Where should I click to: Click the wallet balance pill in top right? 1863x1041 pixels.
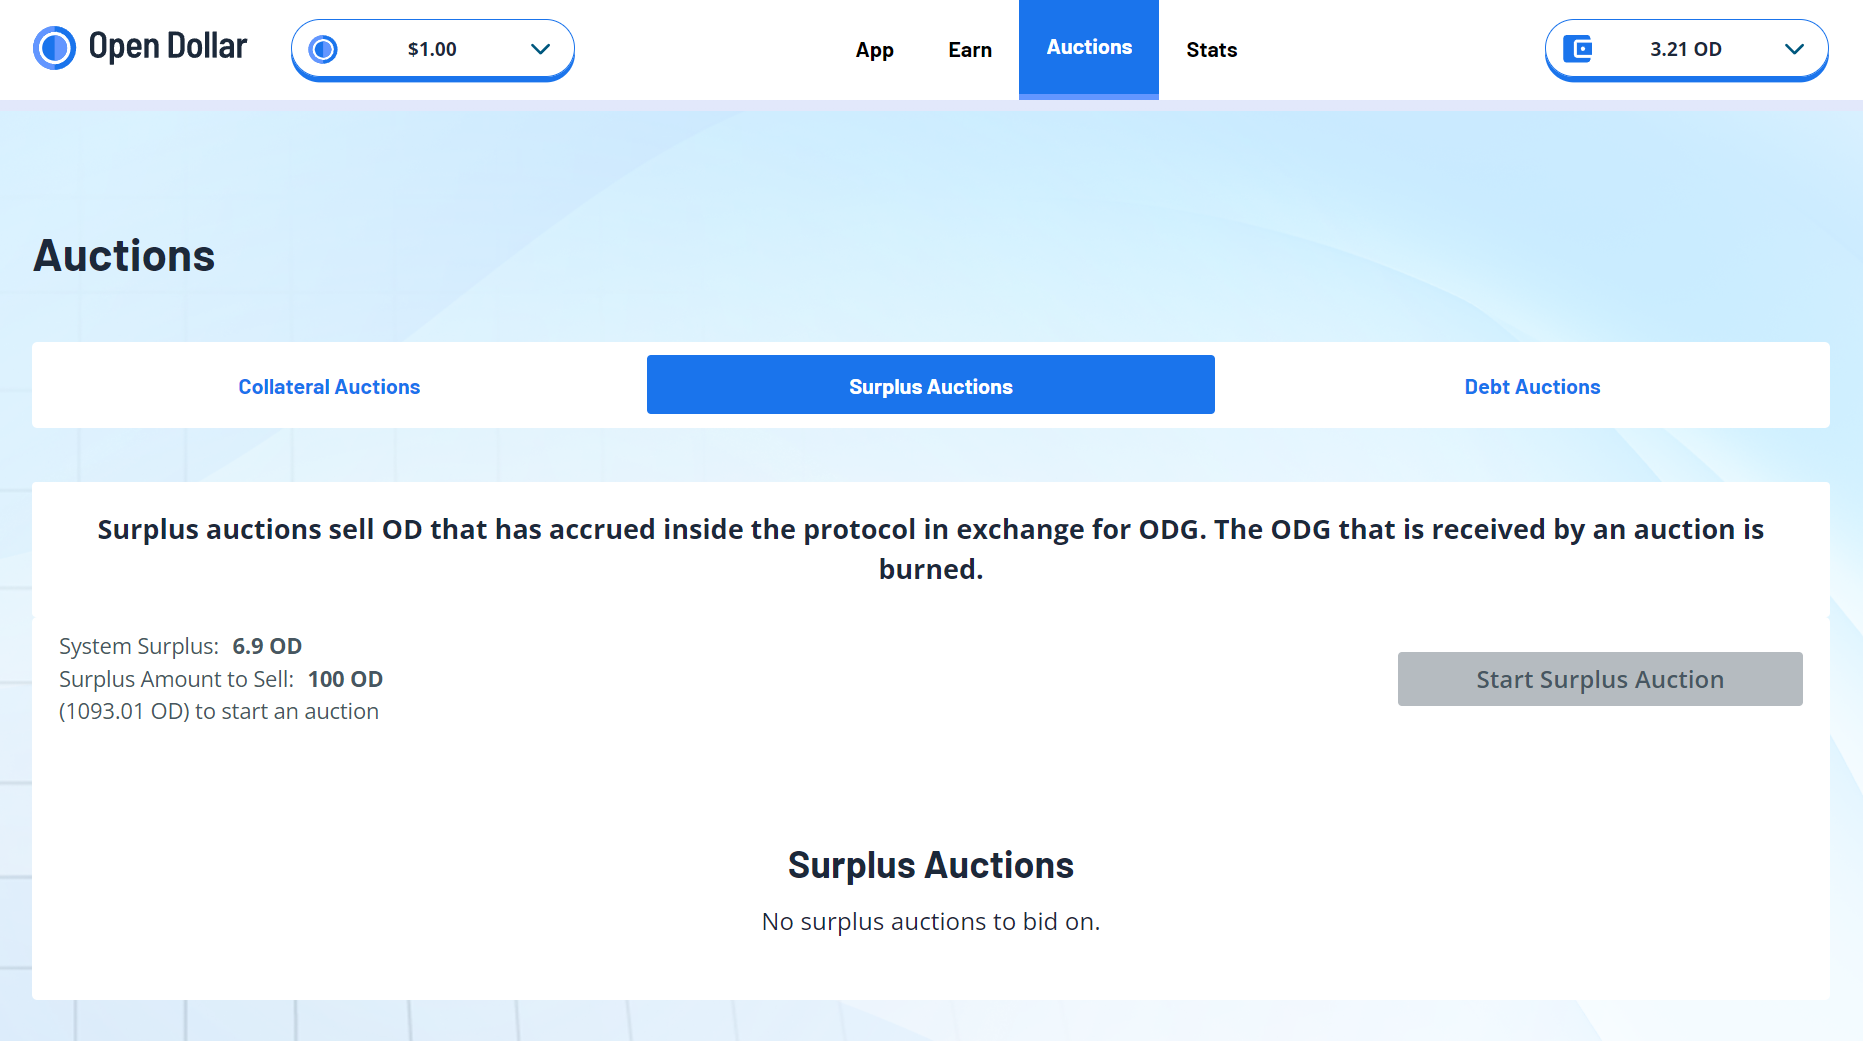tap(1685, 48)
